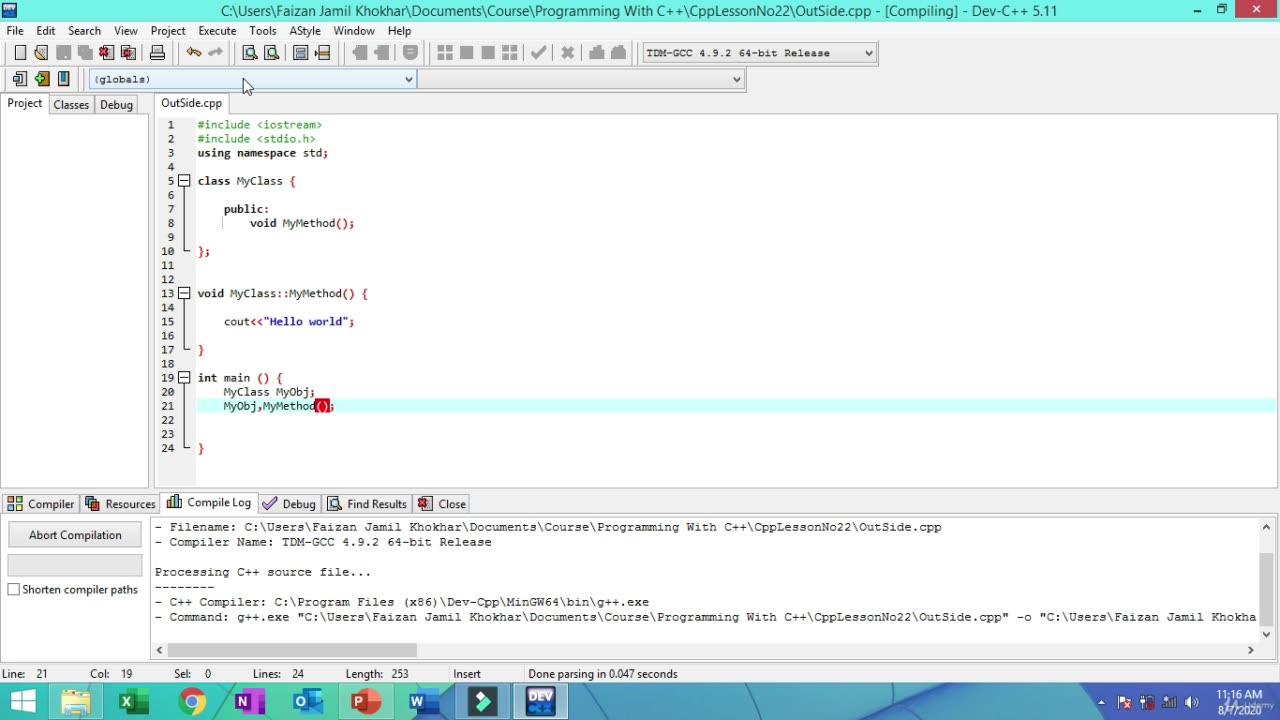The image size is (1280, 720).
Task: Open Google Chrome from the taskbar
Action: pos(193,702)
